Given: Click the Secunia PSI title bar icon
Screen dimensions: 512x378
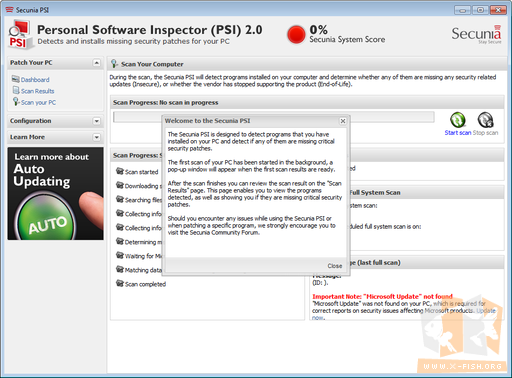Looking at the screenshot, I should click(9, 10).
